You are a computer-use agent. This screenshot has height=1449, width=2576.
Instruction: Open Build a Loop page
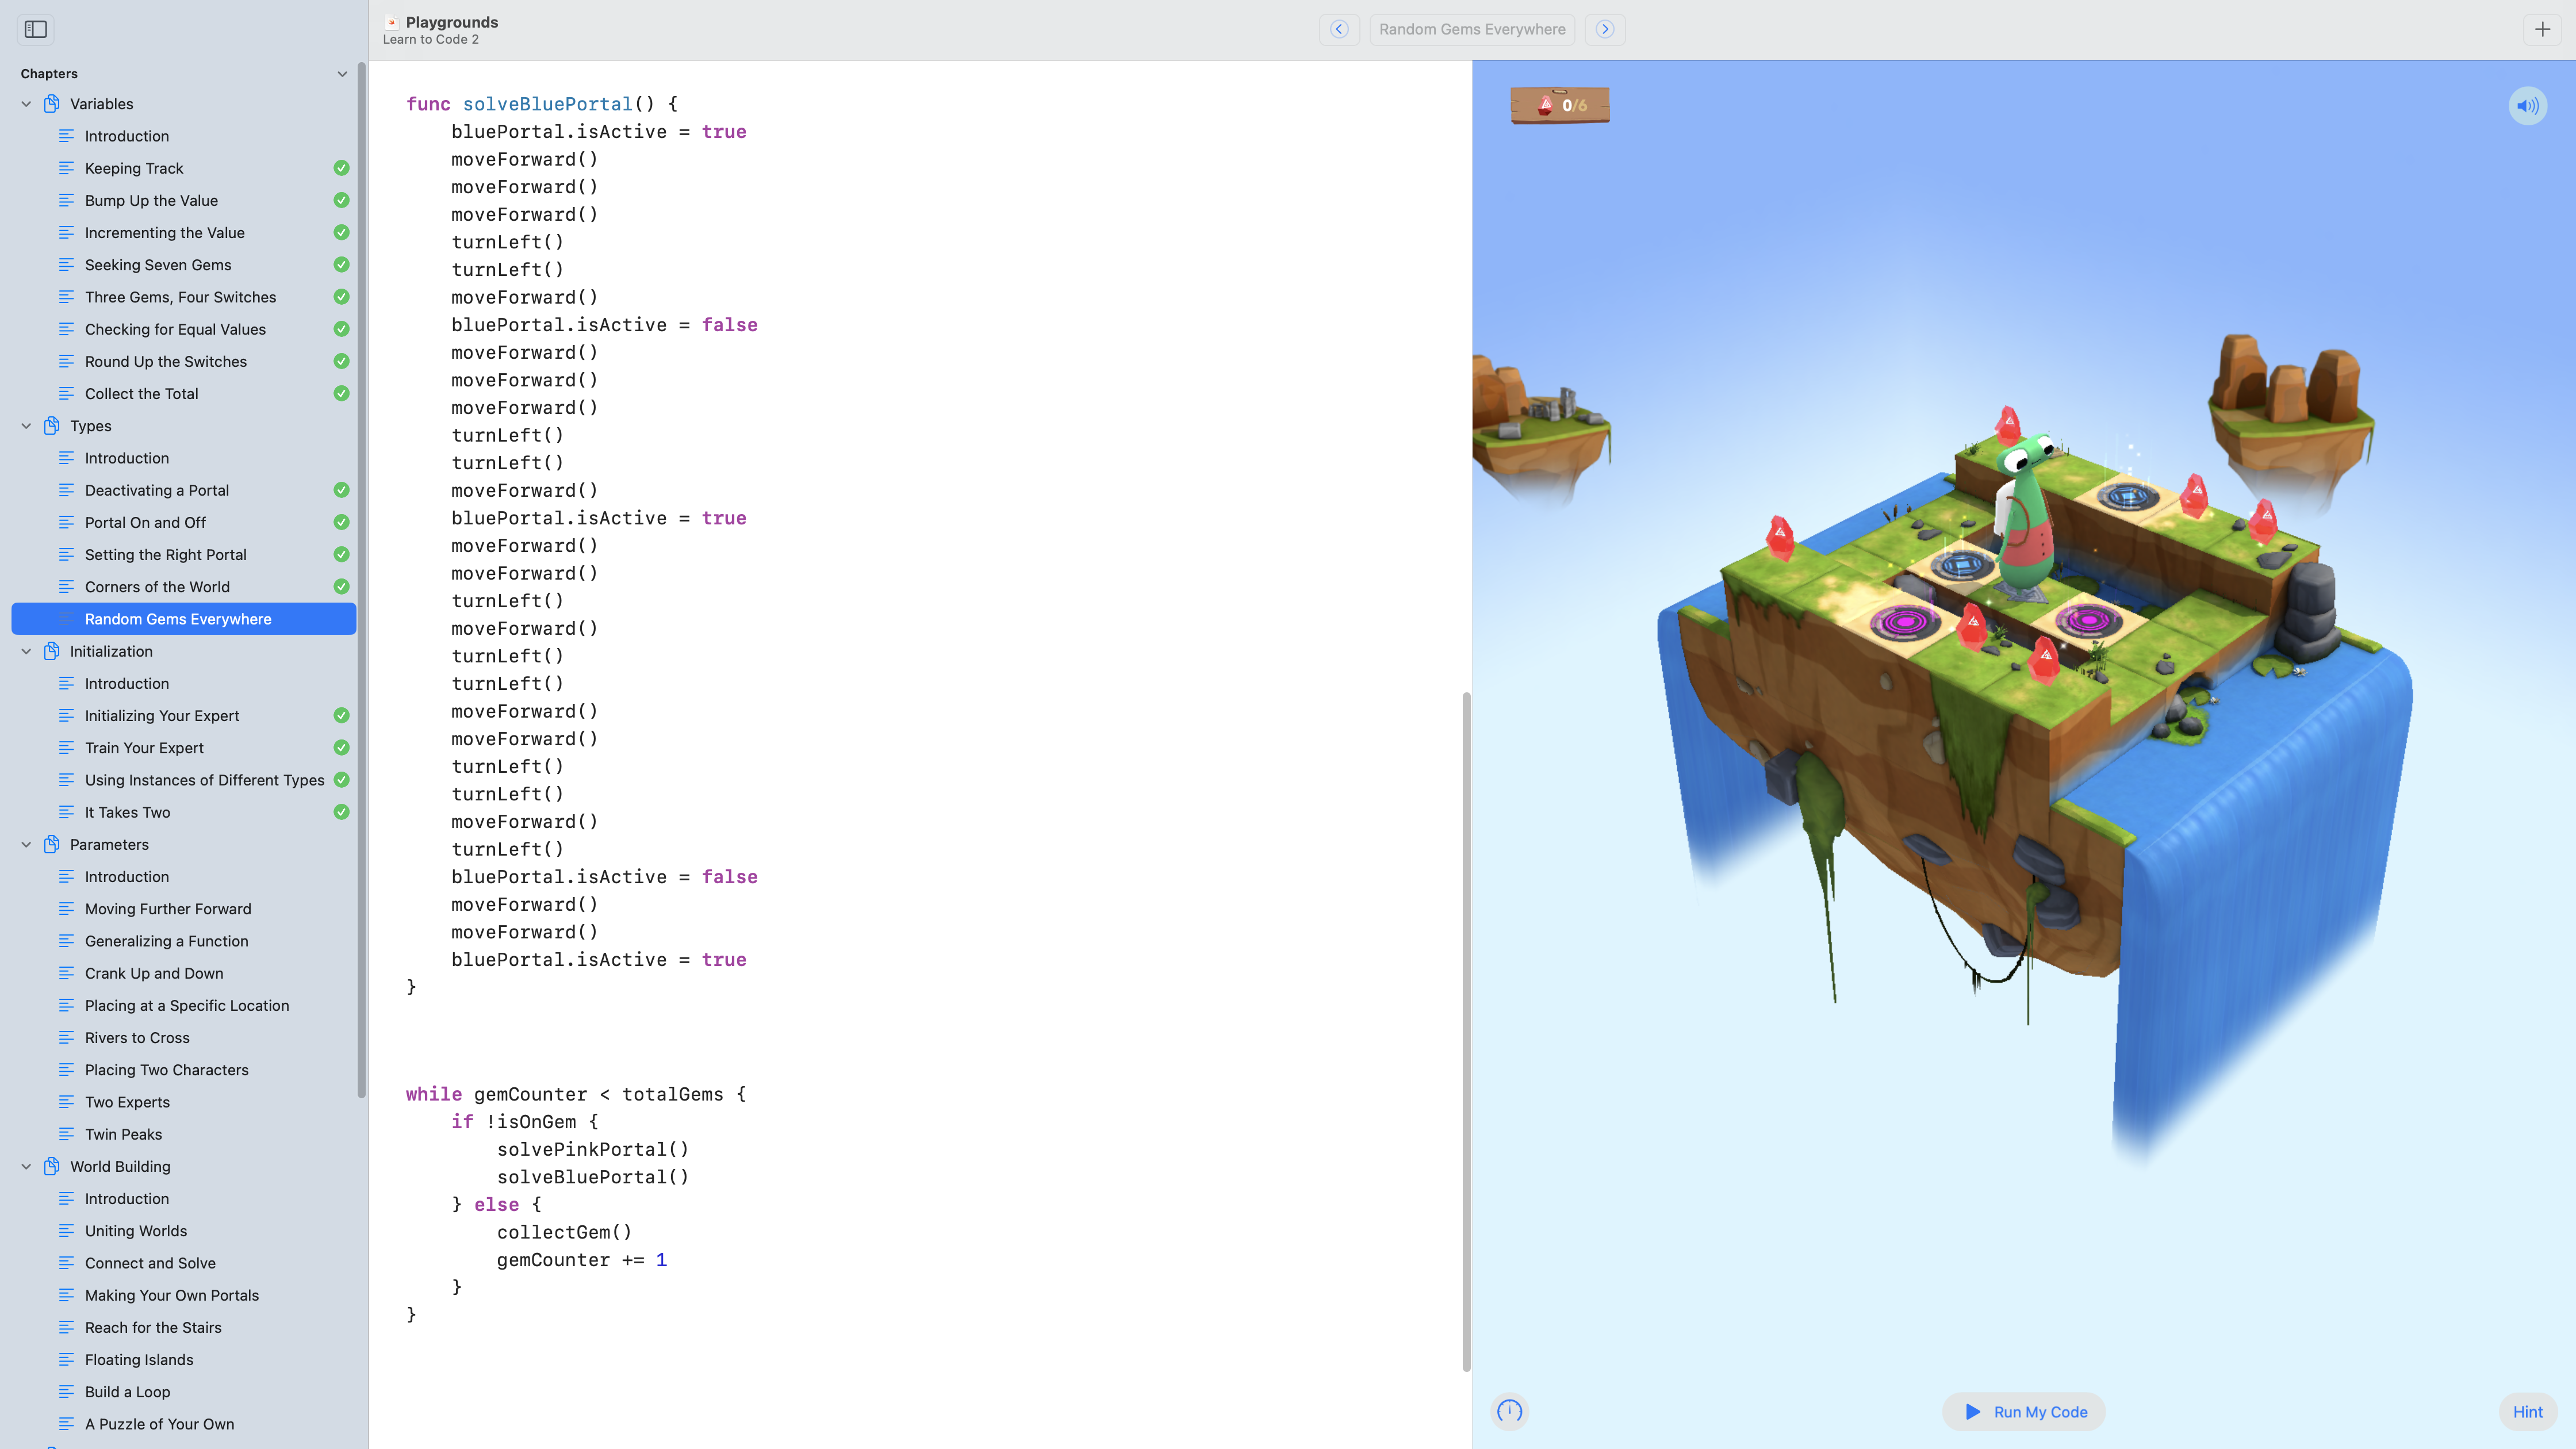coord(184,1392)
